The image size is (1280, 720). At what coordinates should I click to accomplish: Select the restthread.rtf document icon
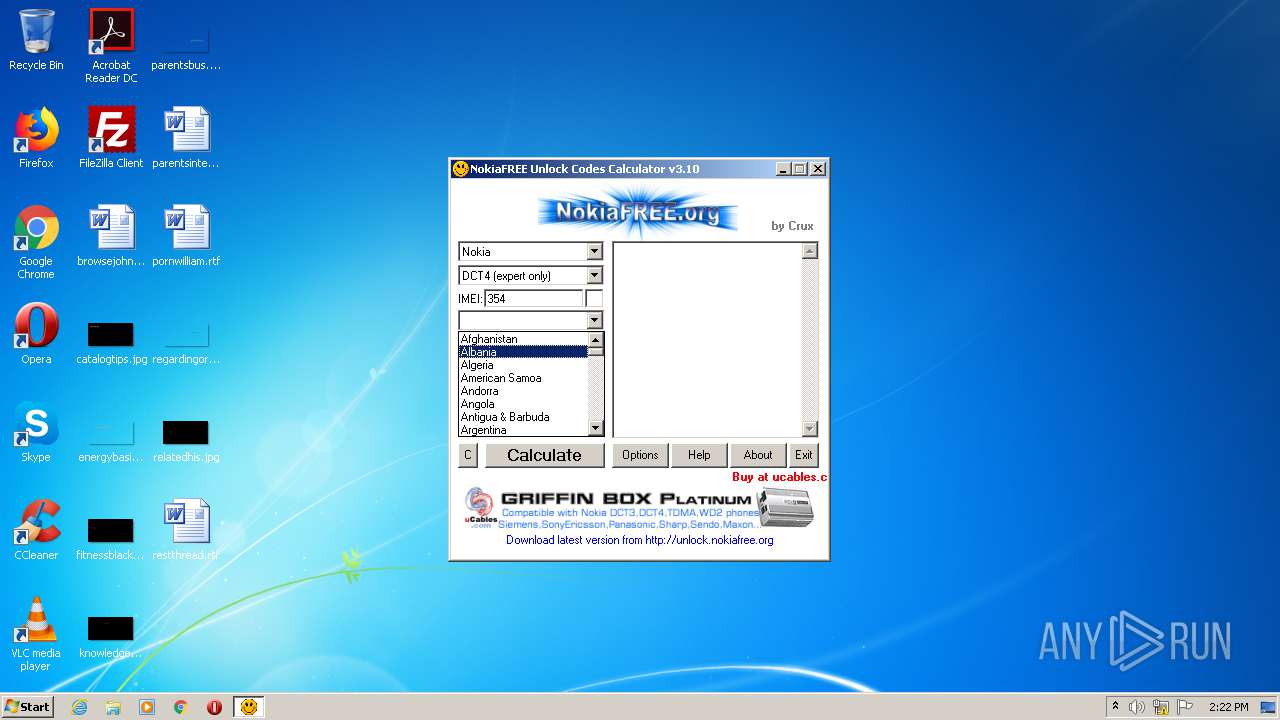pyautogui.click(x=186, y=530)
